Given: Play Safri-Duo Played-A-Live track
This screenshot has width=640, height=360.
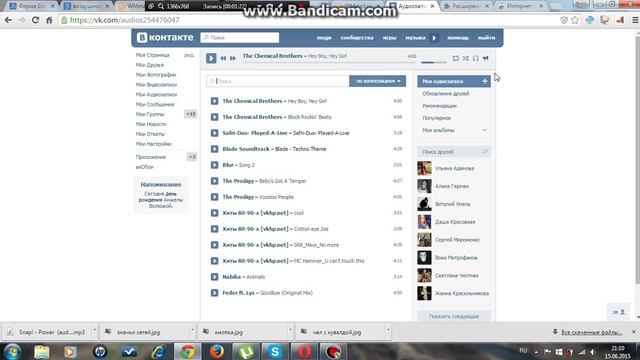Looking at the screenshot, I should pyautogui.click(x=214, y=133).
